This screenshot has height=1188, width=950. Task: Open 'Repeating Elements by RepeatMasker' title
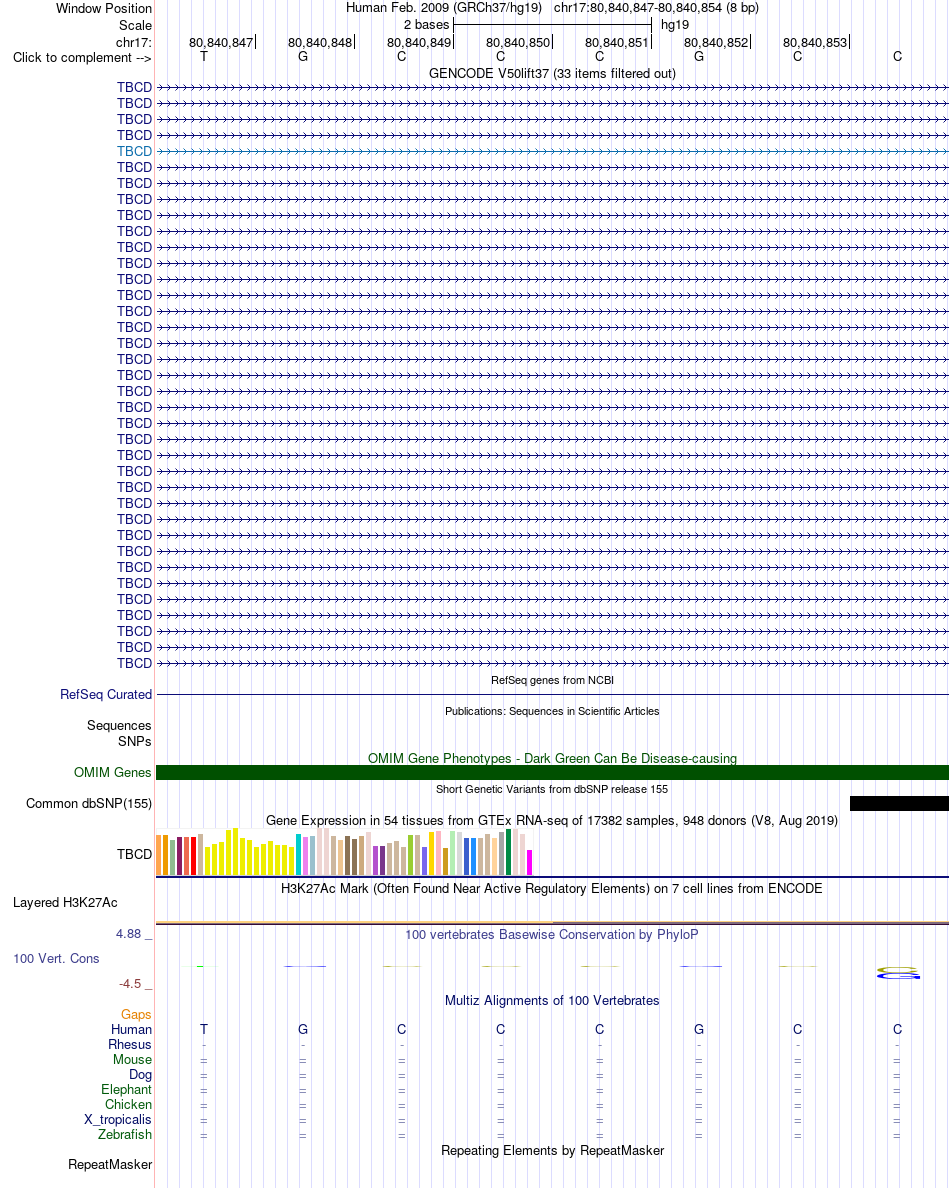(x=552, y=1151)
